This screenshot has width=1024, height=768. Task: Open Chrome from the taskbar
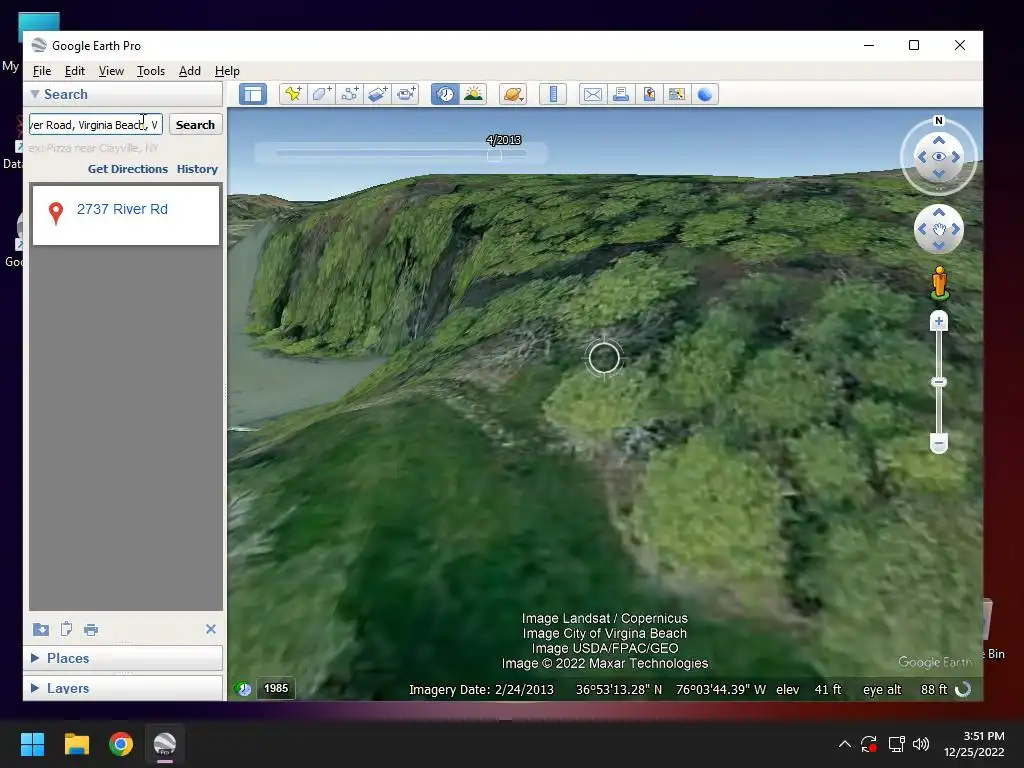pos(121,744)
